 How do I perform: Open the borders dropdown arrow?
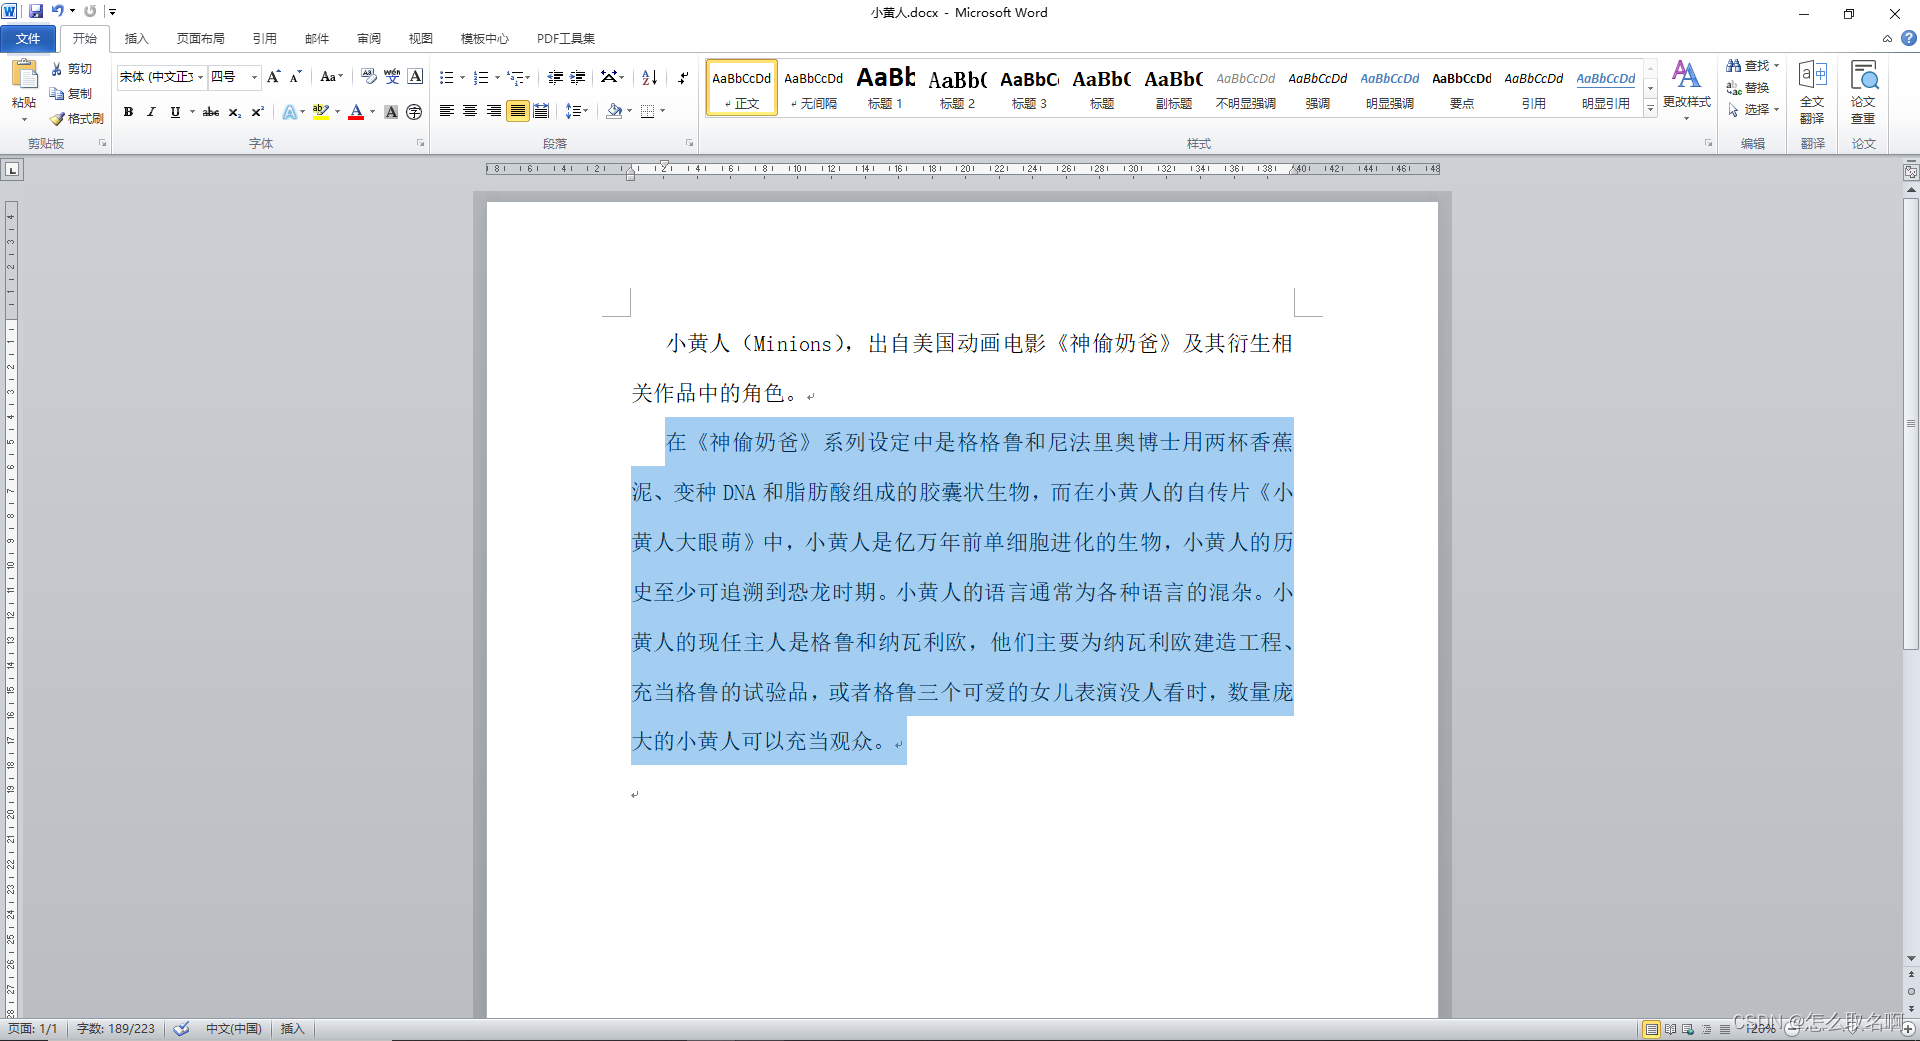(663, 111)
